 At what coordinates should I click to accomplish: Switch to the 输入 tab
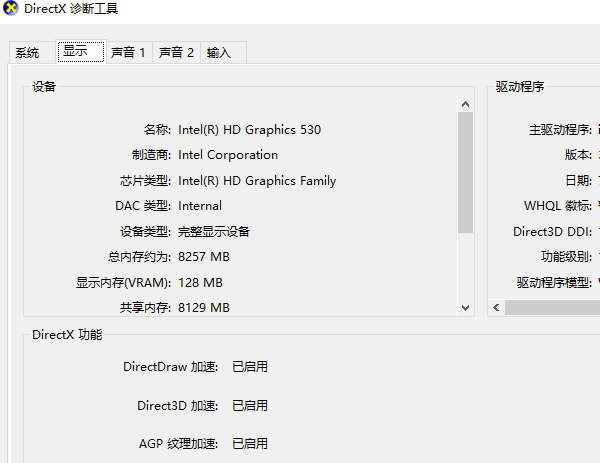[x=223, y=52]
